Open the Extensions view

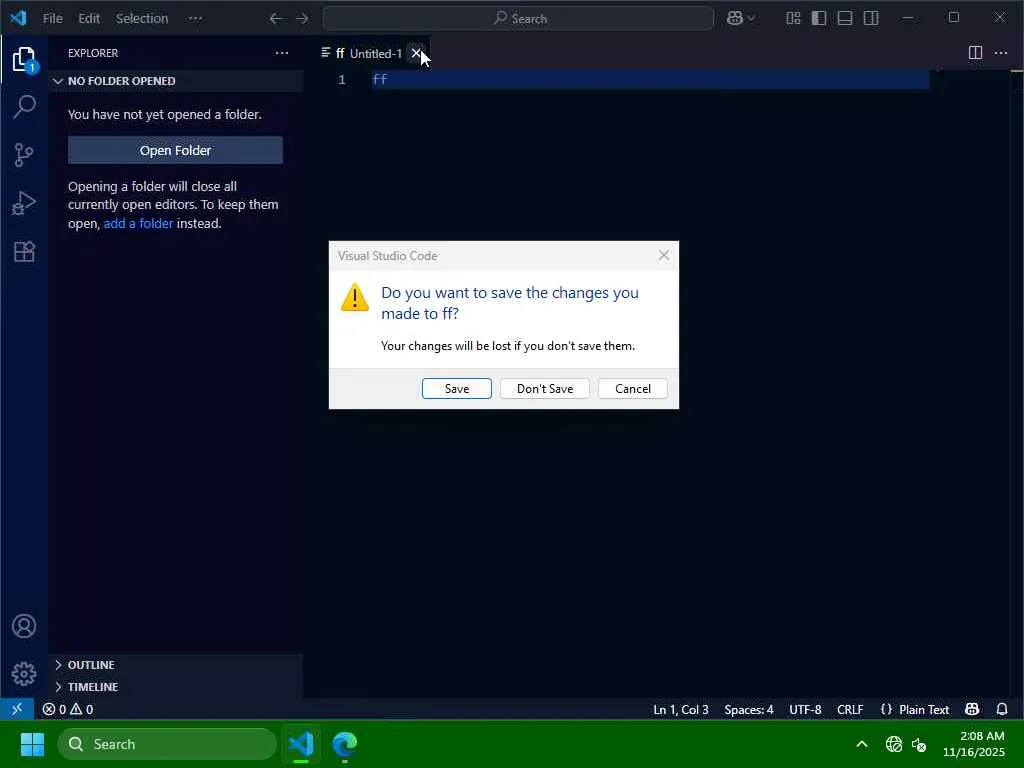pyautogui.click(x=24, y=251)
